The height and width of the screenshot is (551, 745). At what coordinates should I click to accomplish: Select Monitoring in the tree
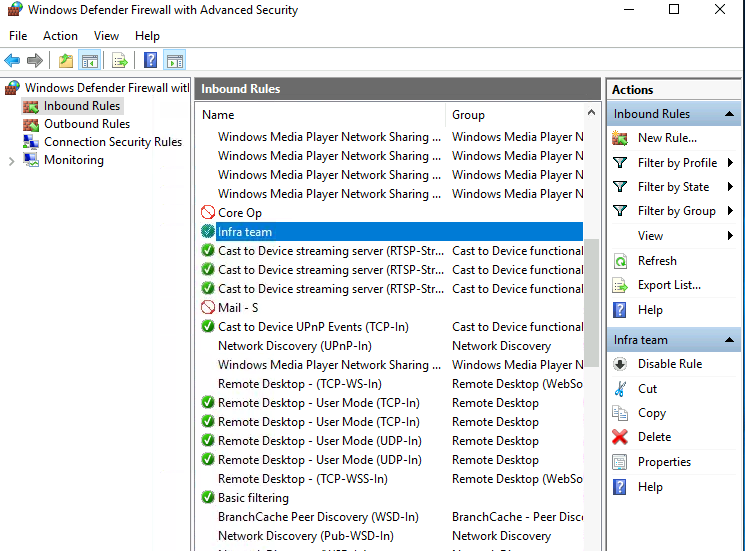(x=74, y=160)
